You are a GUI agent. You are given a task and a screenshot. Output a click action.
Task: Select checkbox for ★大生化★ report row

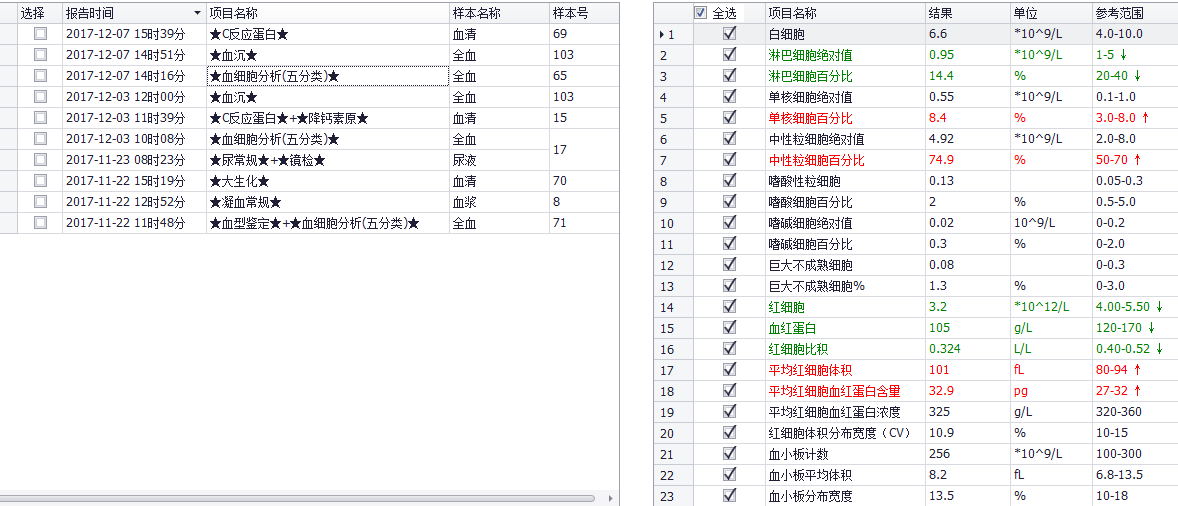(40, 181)
